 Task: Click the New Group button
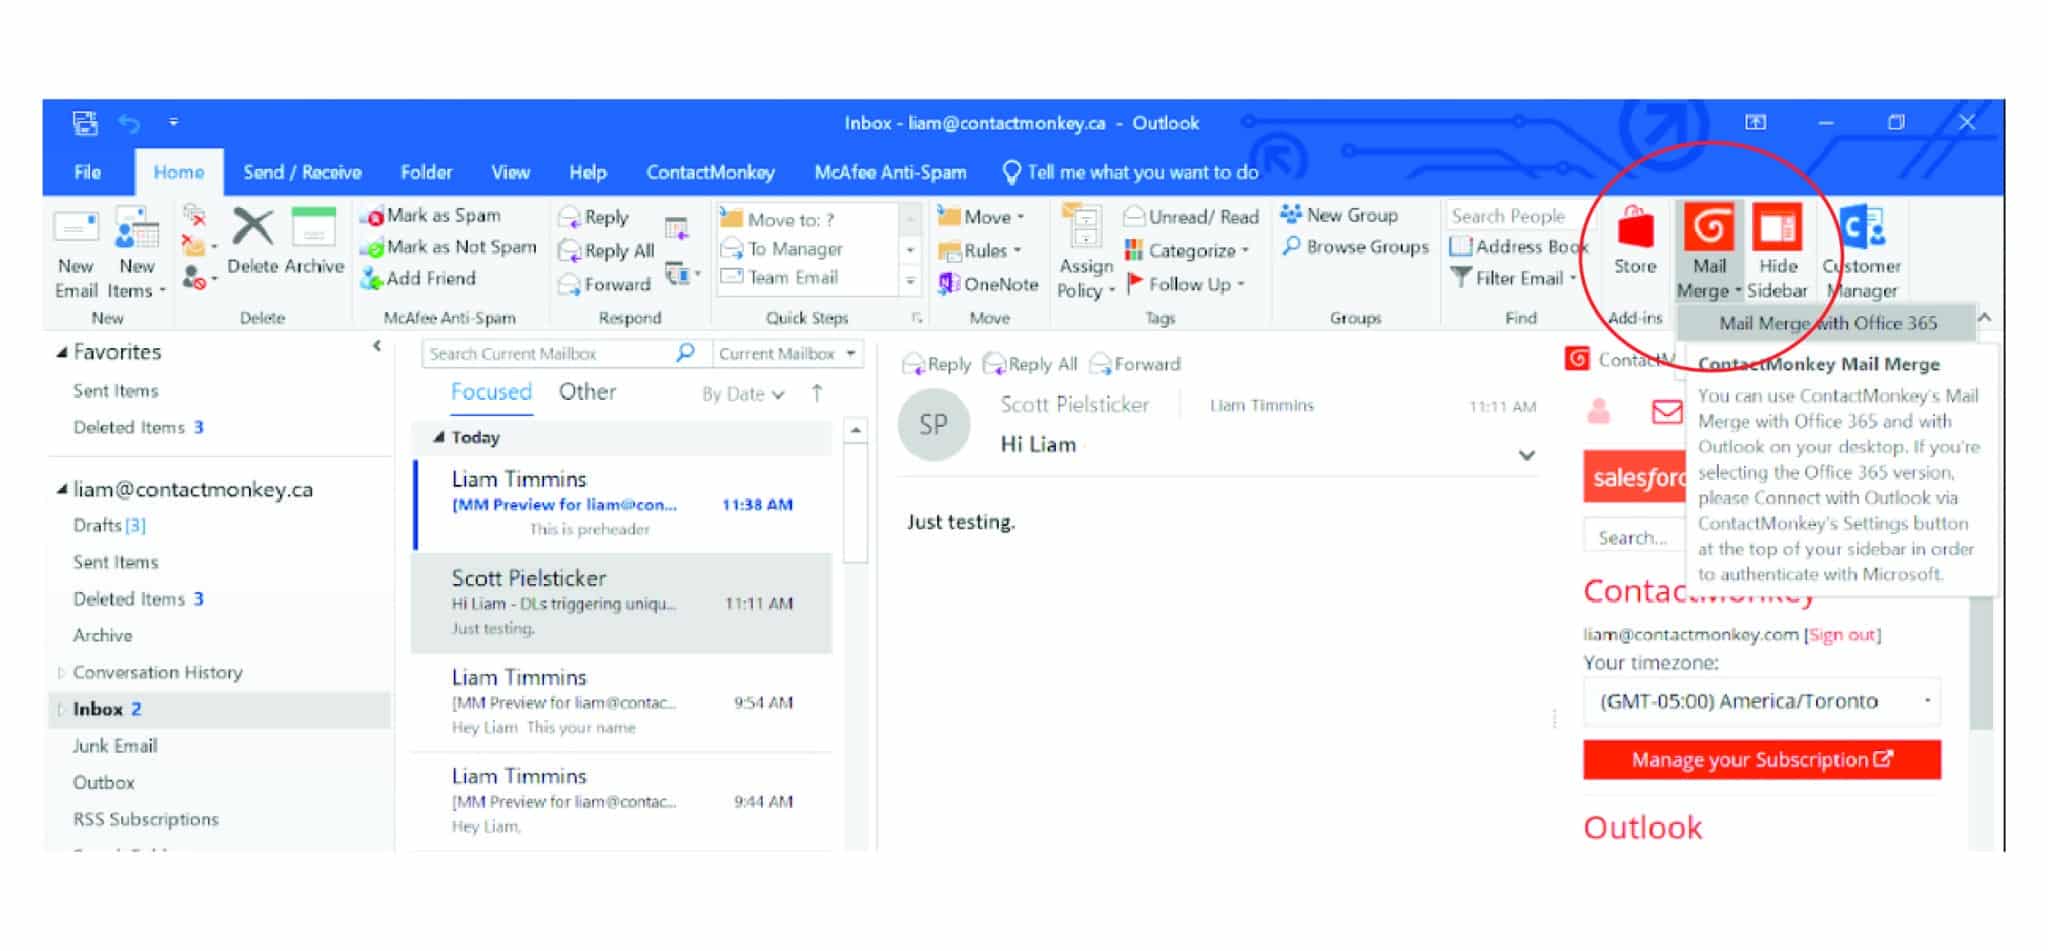pyautogui.click(x=1340, y=215)
